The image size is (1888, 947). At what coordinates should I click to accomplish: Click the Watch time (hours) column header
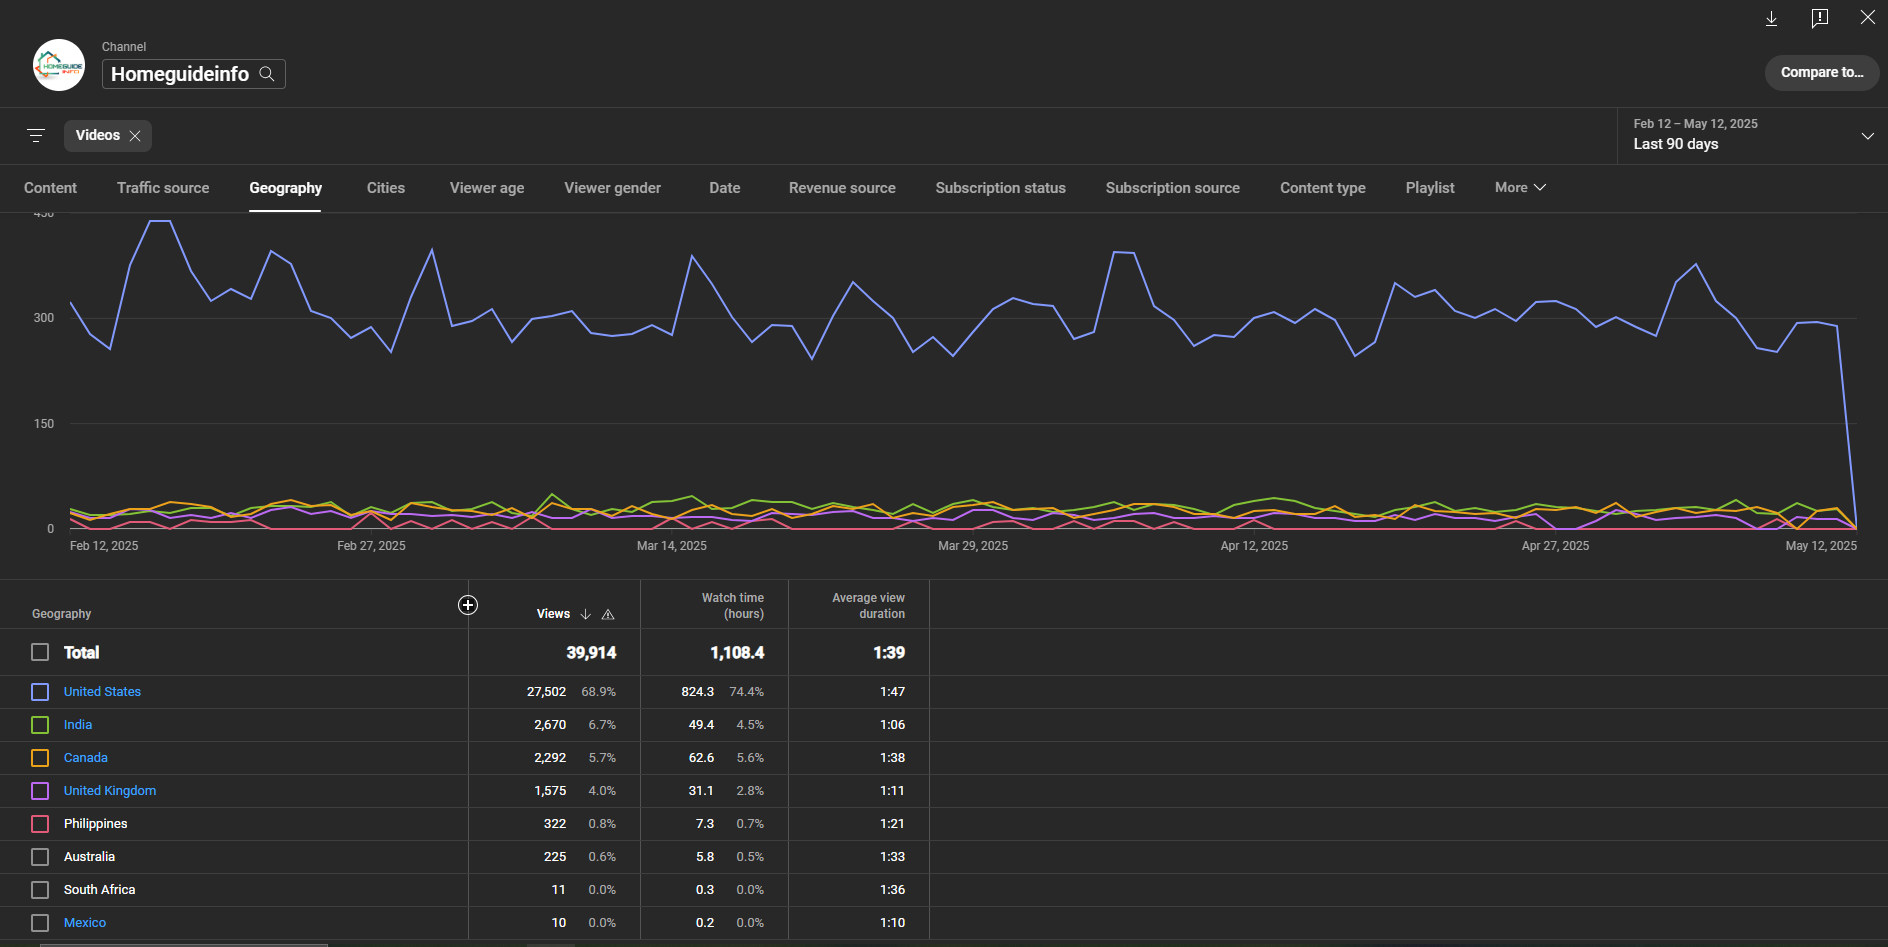pos(733,606)
